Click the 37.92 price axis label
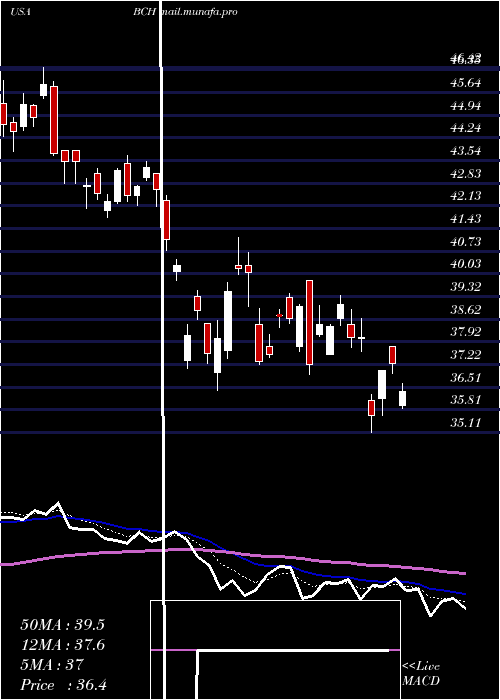Viewport: 500px width, 700px height. [x=466, y=332]
